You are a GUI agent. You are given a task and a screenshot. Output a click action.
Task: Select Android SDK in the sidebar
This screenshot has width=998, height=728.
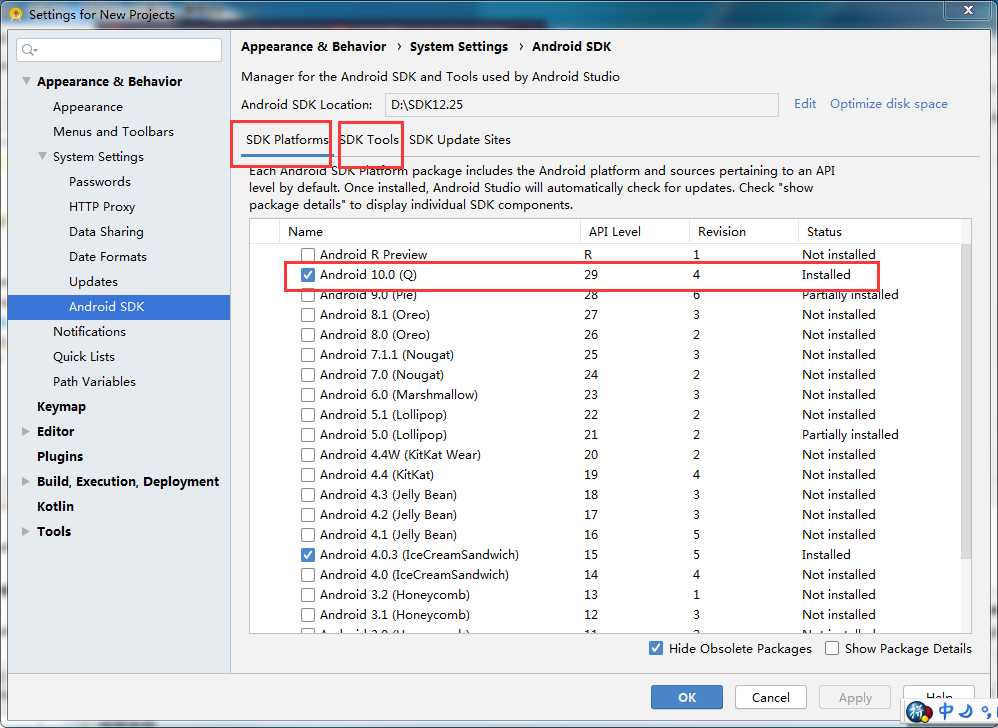click(x=119, y=307)
